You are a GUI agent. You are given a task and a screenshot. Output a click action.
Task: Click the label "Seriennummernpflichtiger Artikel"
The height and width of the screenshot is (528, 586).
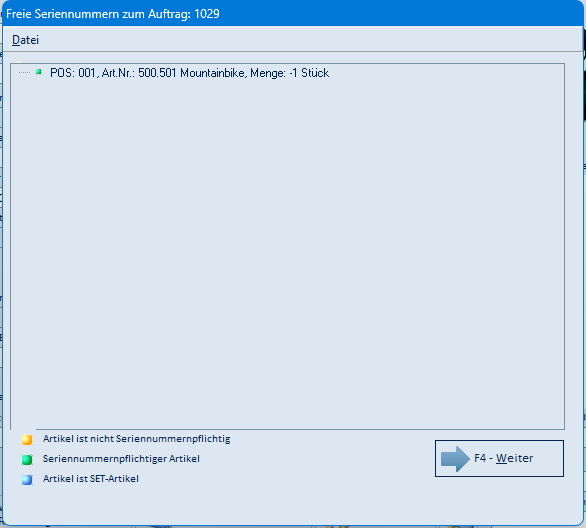coord(121,459)
